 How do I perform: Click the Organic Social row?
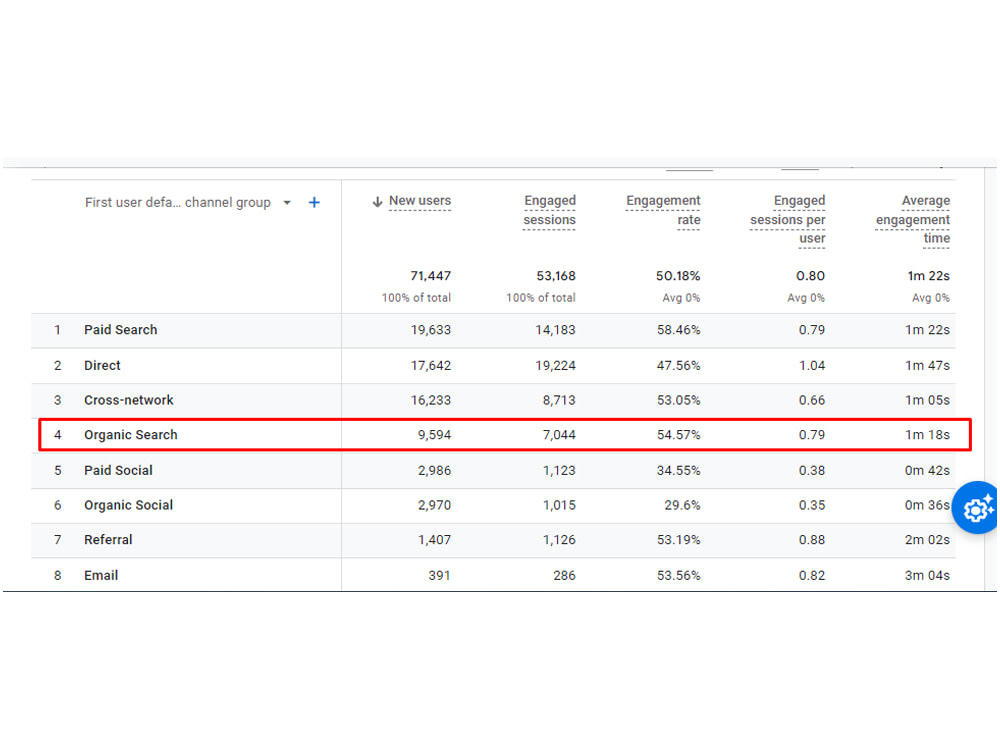pos(493,506)
